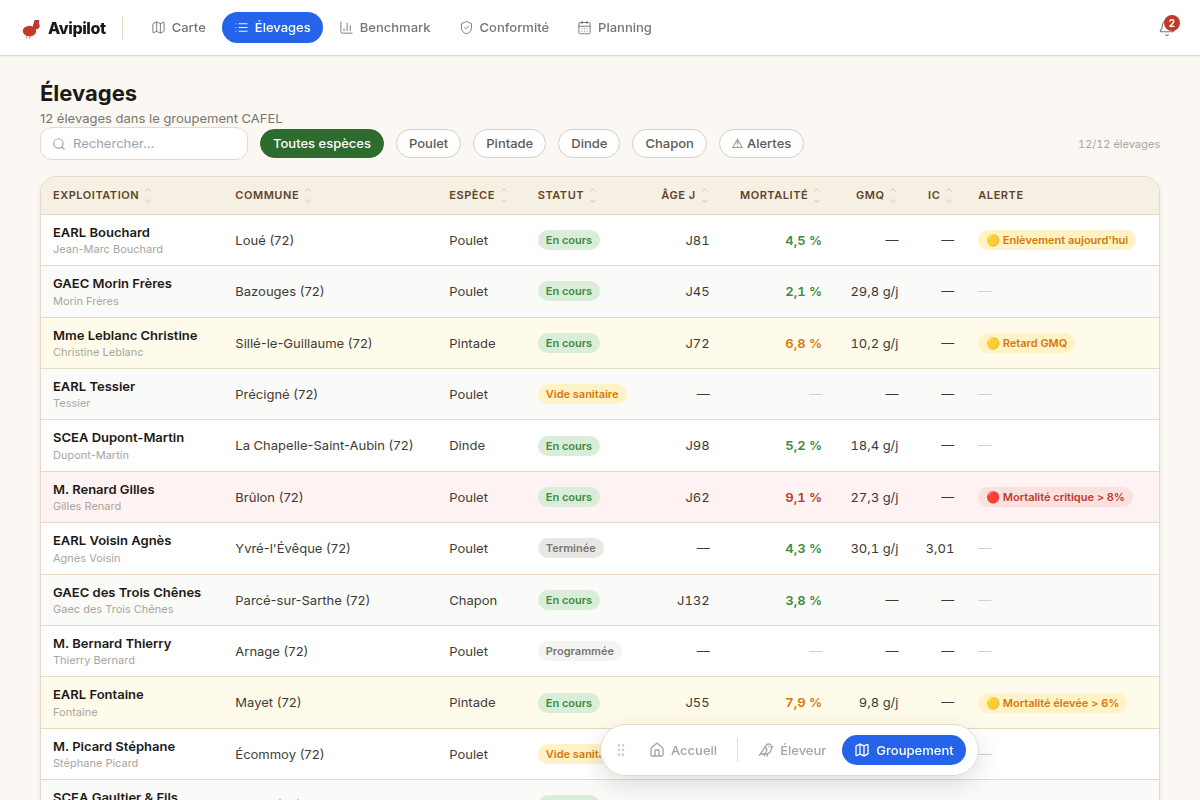Click La Chapelle-Saint-Aubin (72) commune
This screenshot has height=800, width=1200.
point(324,446)
